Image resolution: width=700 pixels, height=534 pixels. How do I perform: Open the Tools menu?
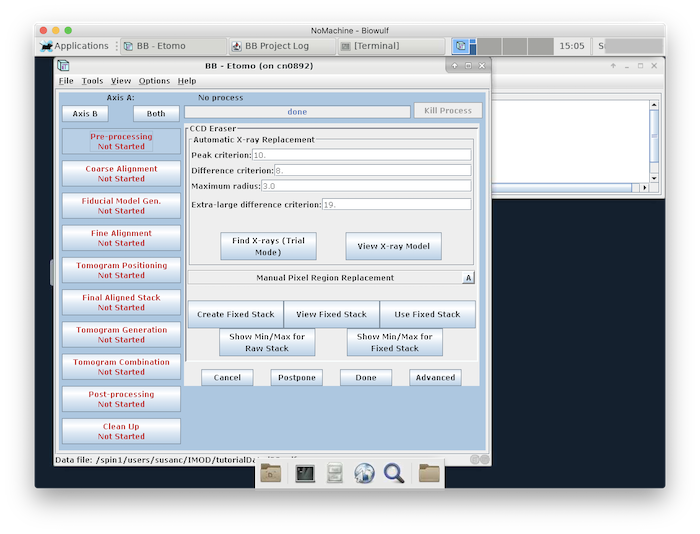92,81
